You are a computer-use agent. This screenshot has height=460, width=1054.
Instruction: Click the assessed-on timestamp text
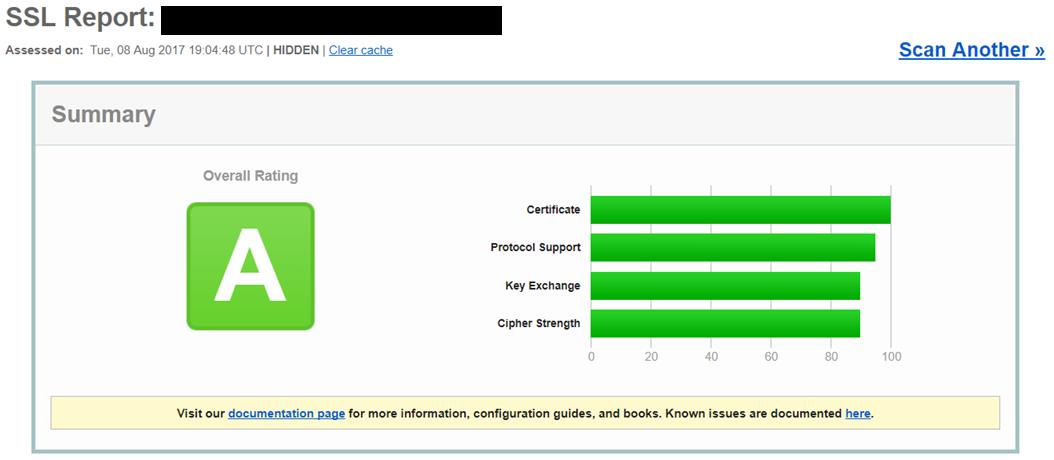tap(175, 50)
